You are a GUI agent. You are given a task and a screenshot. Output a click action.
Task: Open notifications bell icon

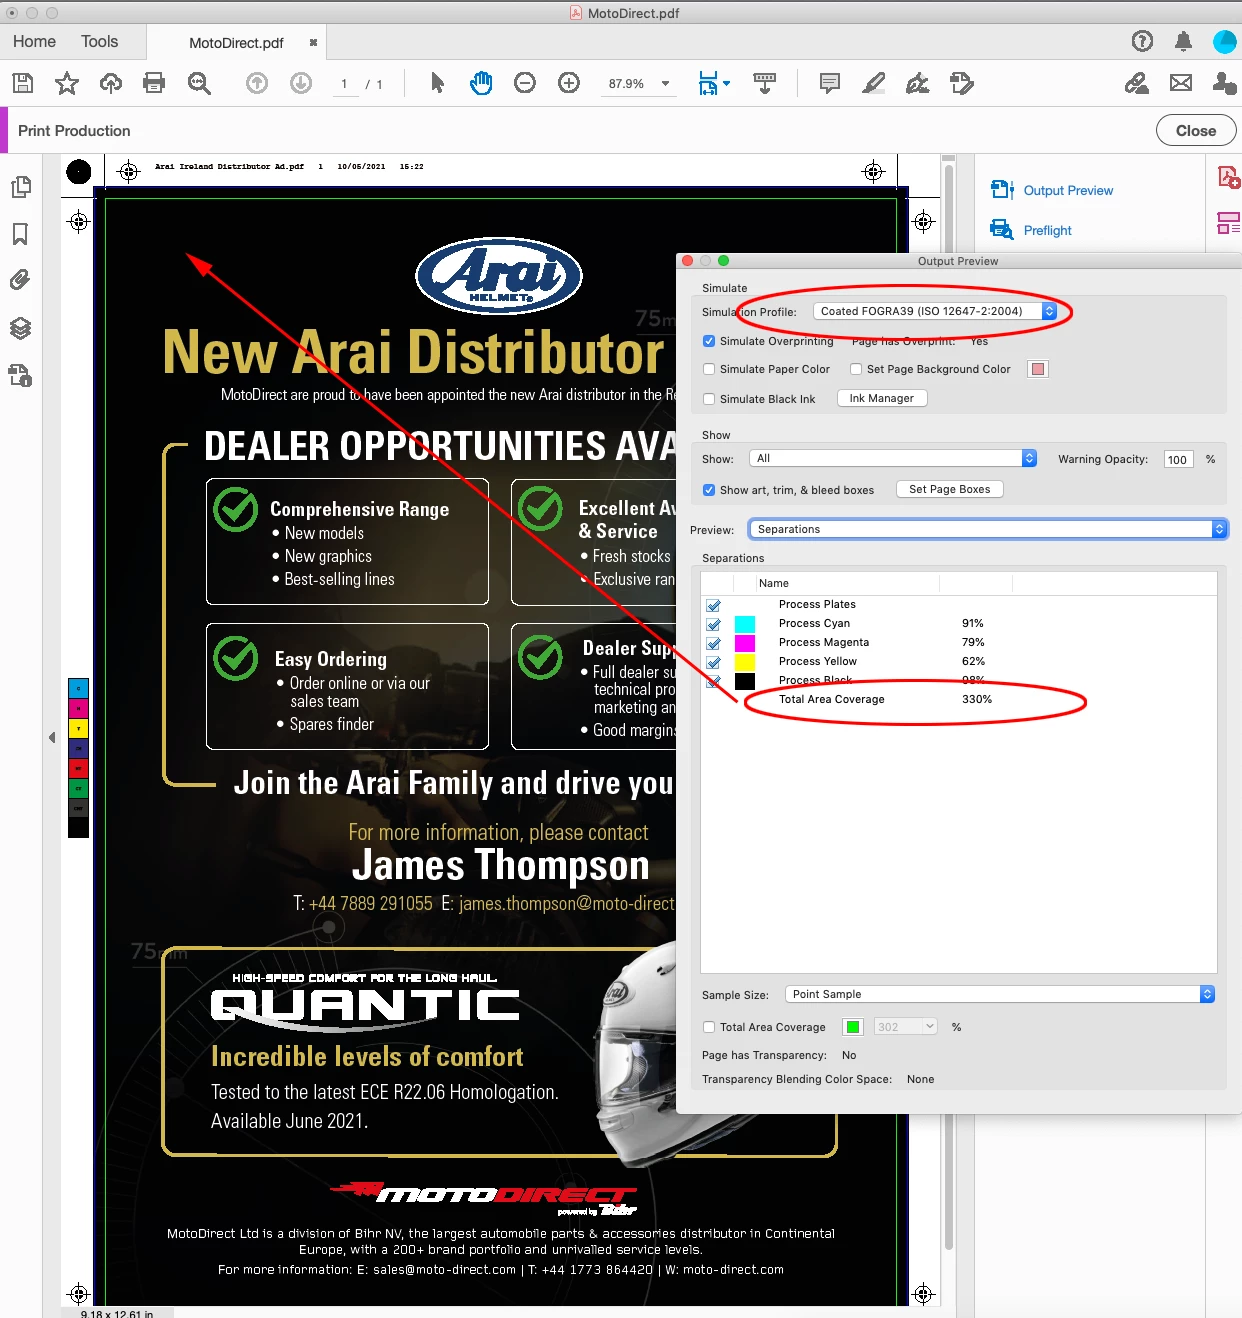1183,41
